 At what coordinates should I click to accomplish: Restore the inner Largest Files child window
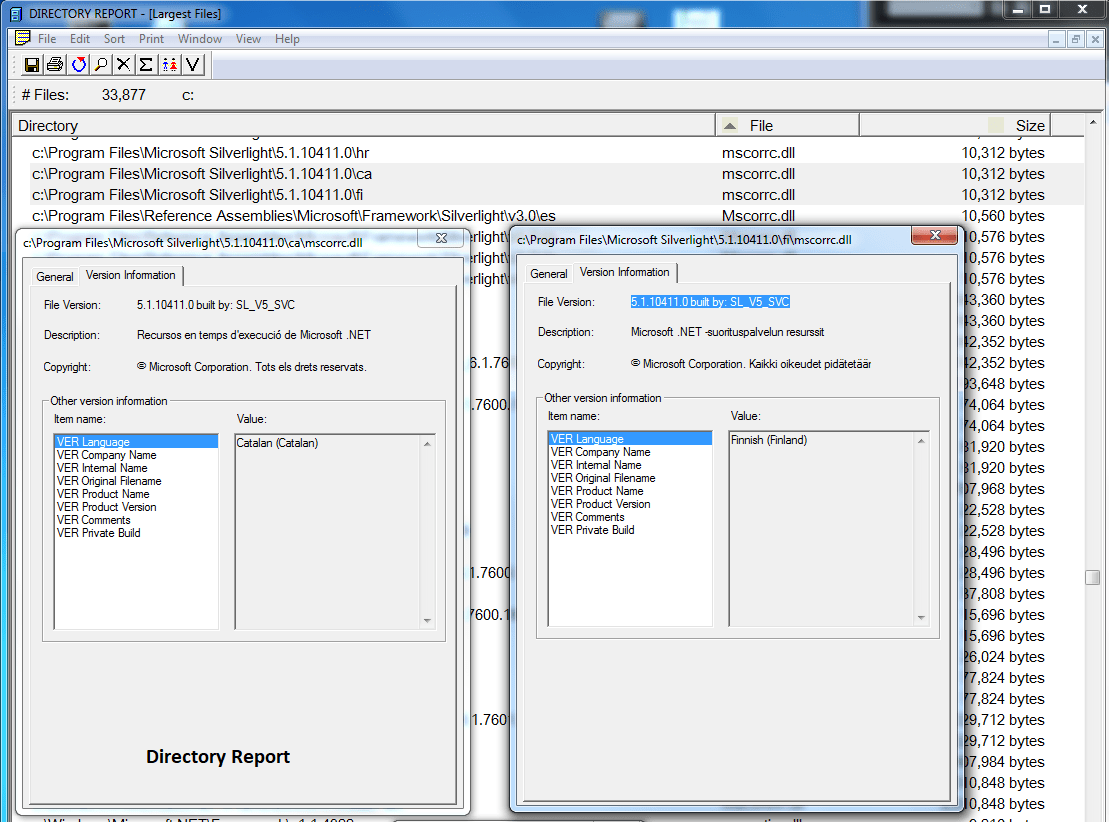pos(1075,40)
